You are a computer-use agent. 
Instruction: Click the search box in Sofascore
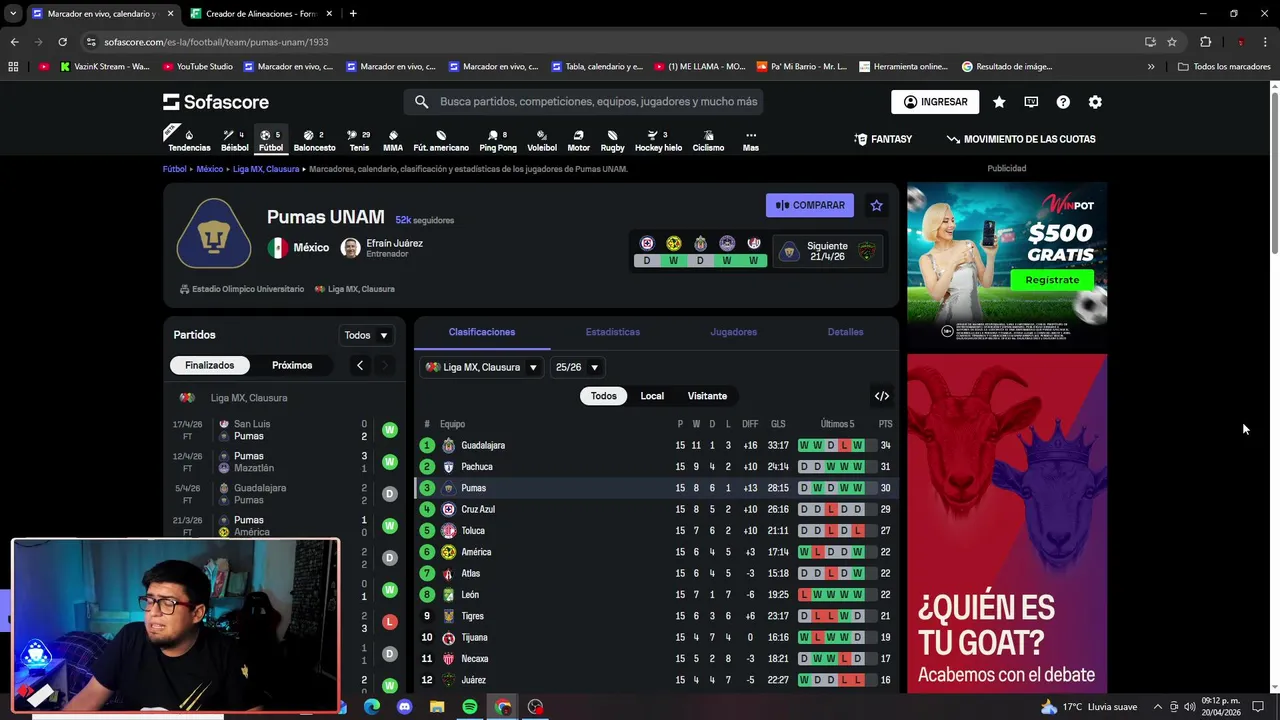583,102
